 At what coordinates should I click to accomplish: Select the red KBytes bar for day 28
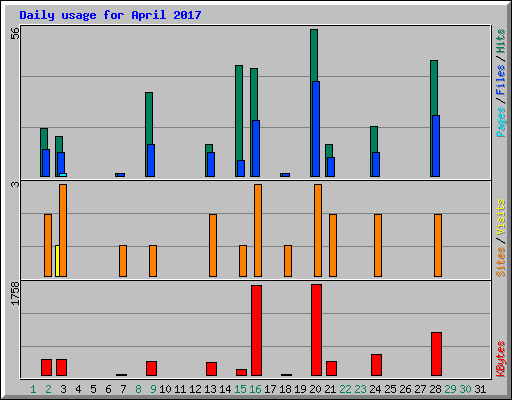[436, 354]
